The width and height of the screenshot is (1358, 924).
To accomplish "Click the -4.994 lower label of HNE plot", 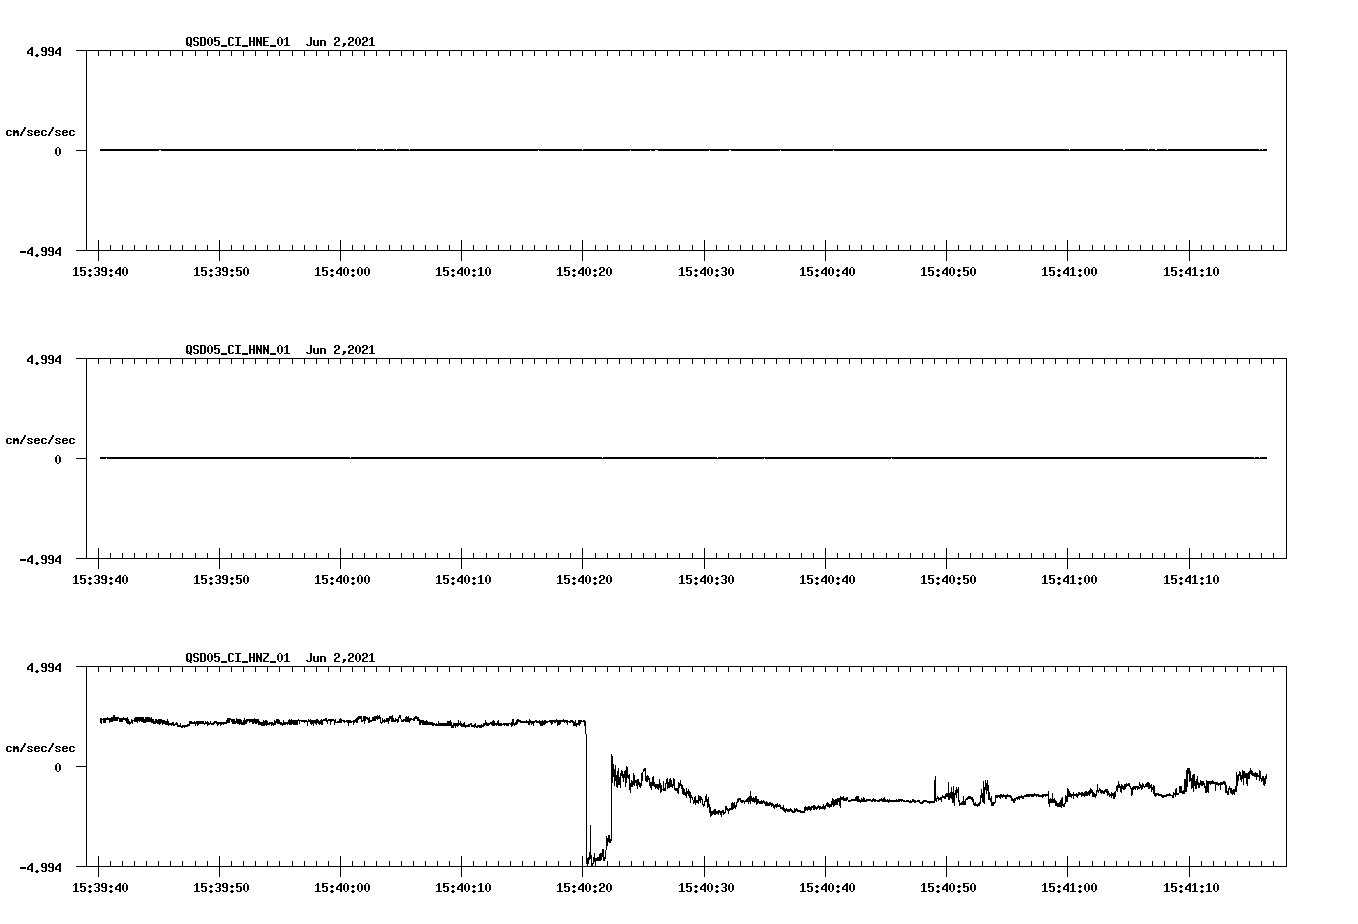I will point(40,251).
